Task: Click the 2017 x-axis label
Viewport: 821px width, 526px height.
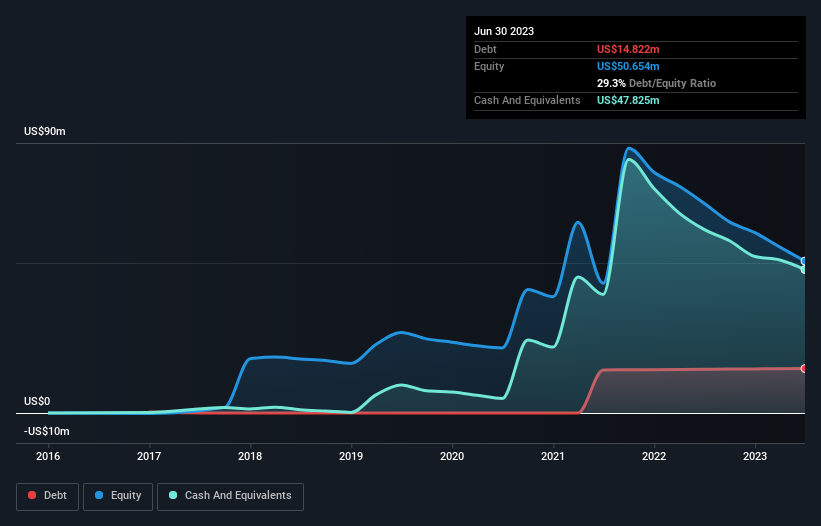Action: point(149,456)
